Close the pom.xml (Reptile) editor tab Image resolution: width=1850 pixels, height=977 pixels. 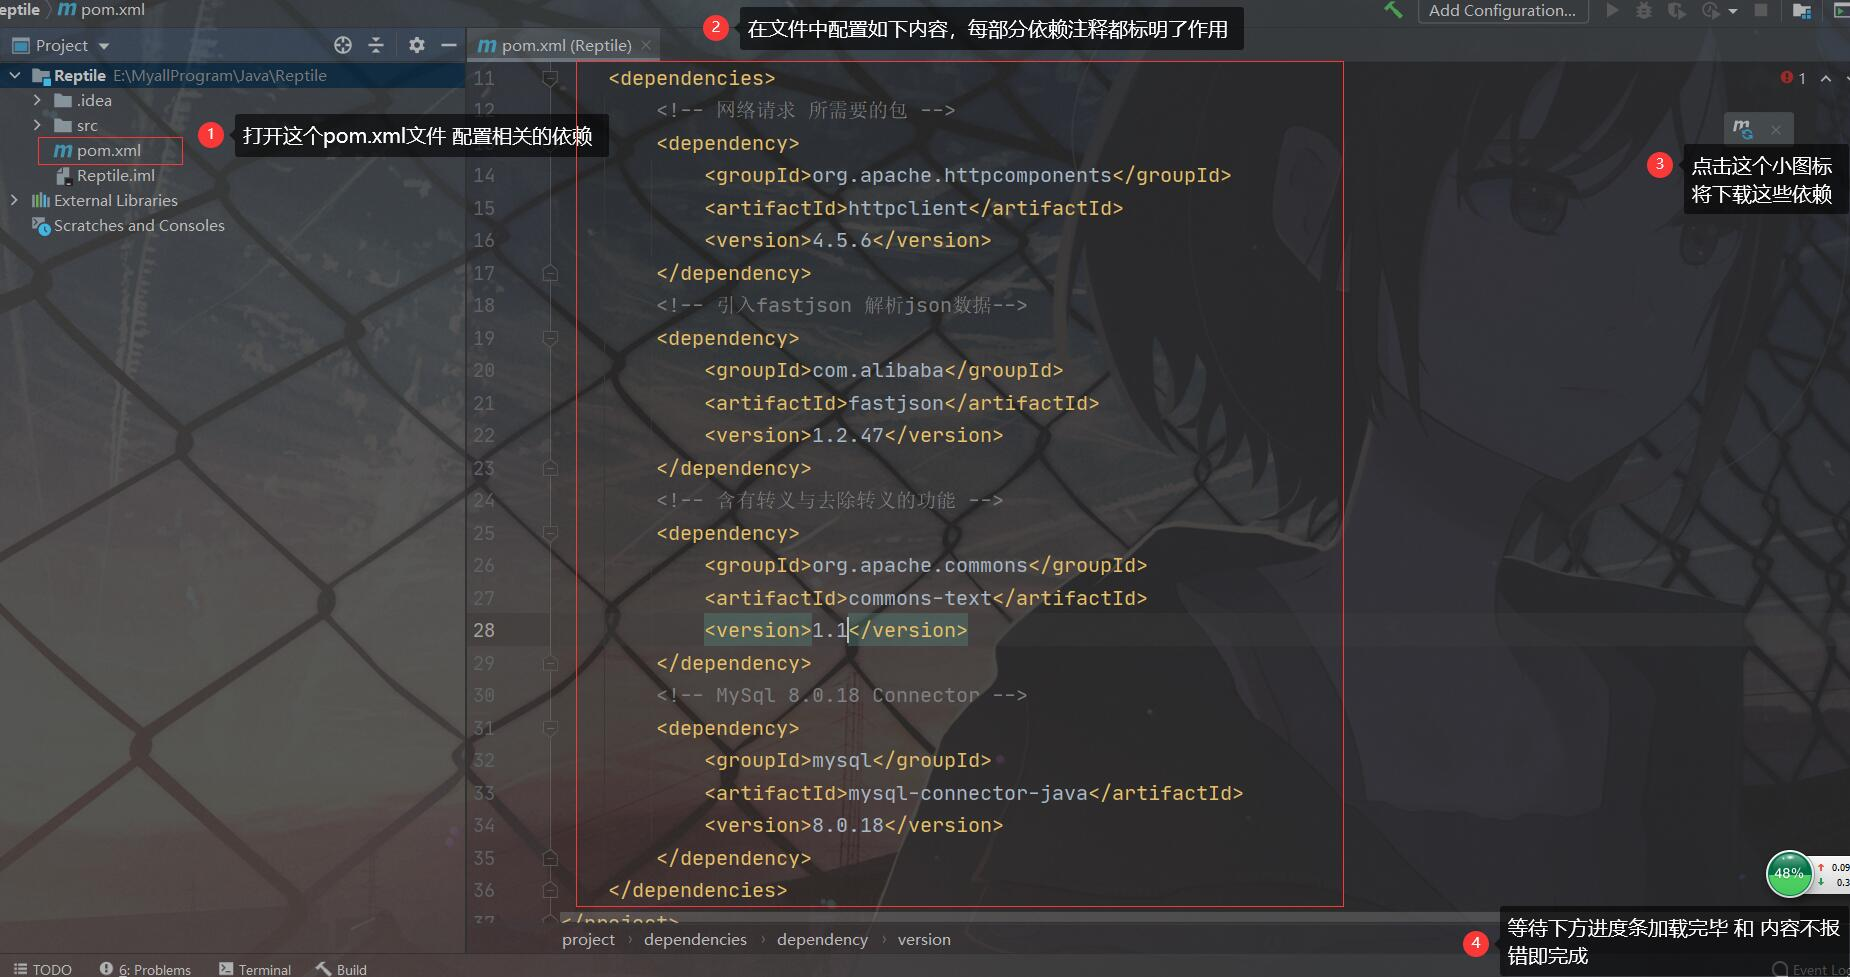(646, 45)
